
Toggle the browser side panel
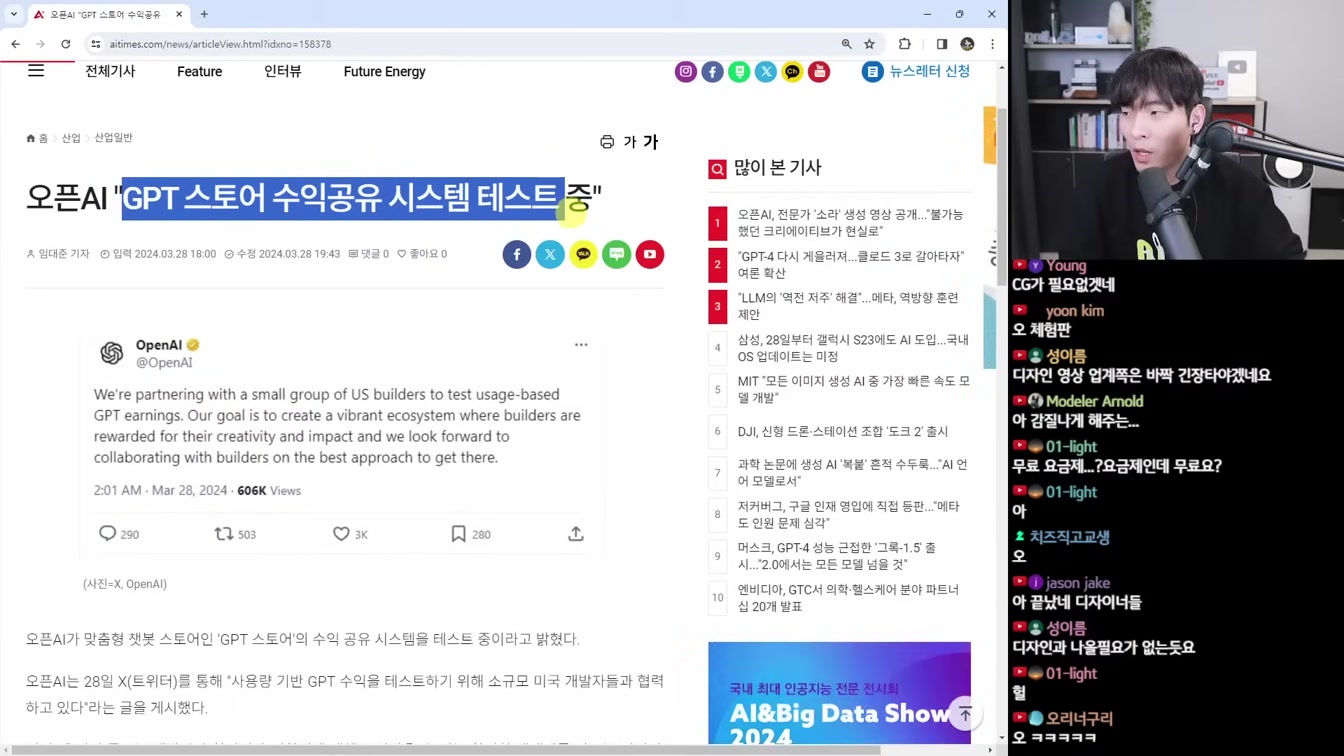(942, 44)
